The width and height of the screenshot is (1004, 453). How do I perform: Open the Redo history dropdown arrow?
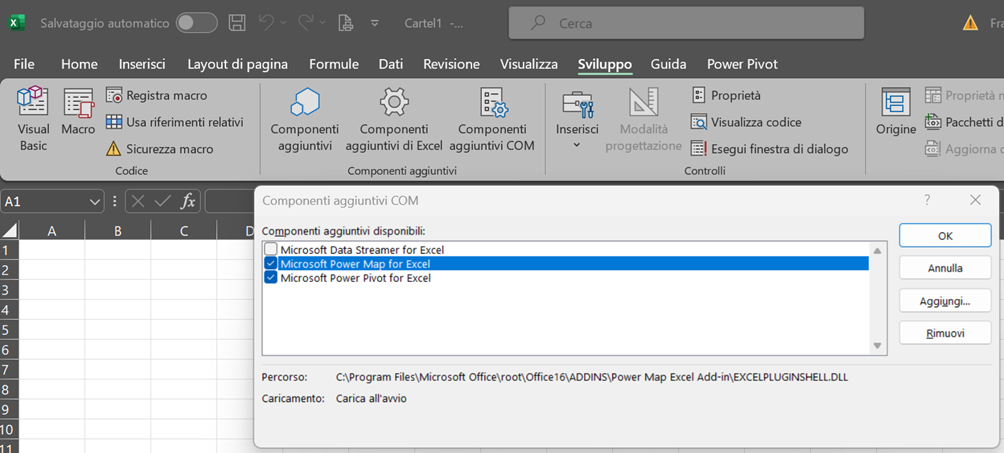[322, 23]
